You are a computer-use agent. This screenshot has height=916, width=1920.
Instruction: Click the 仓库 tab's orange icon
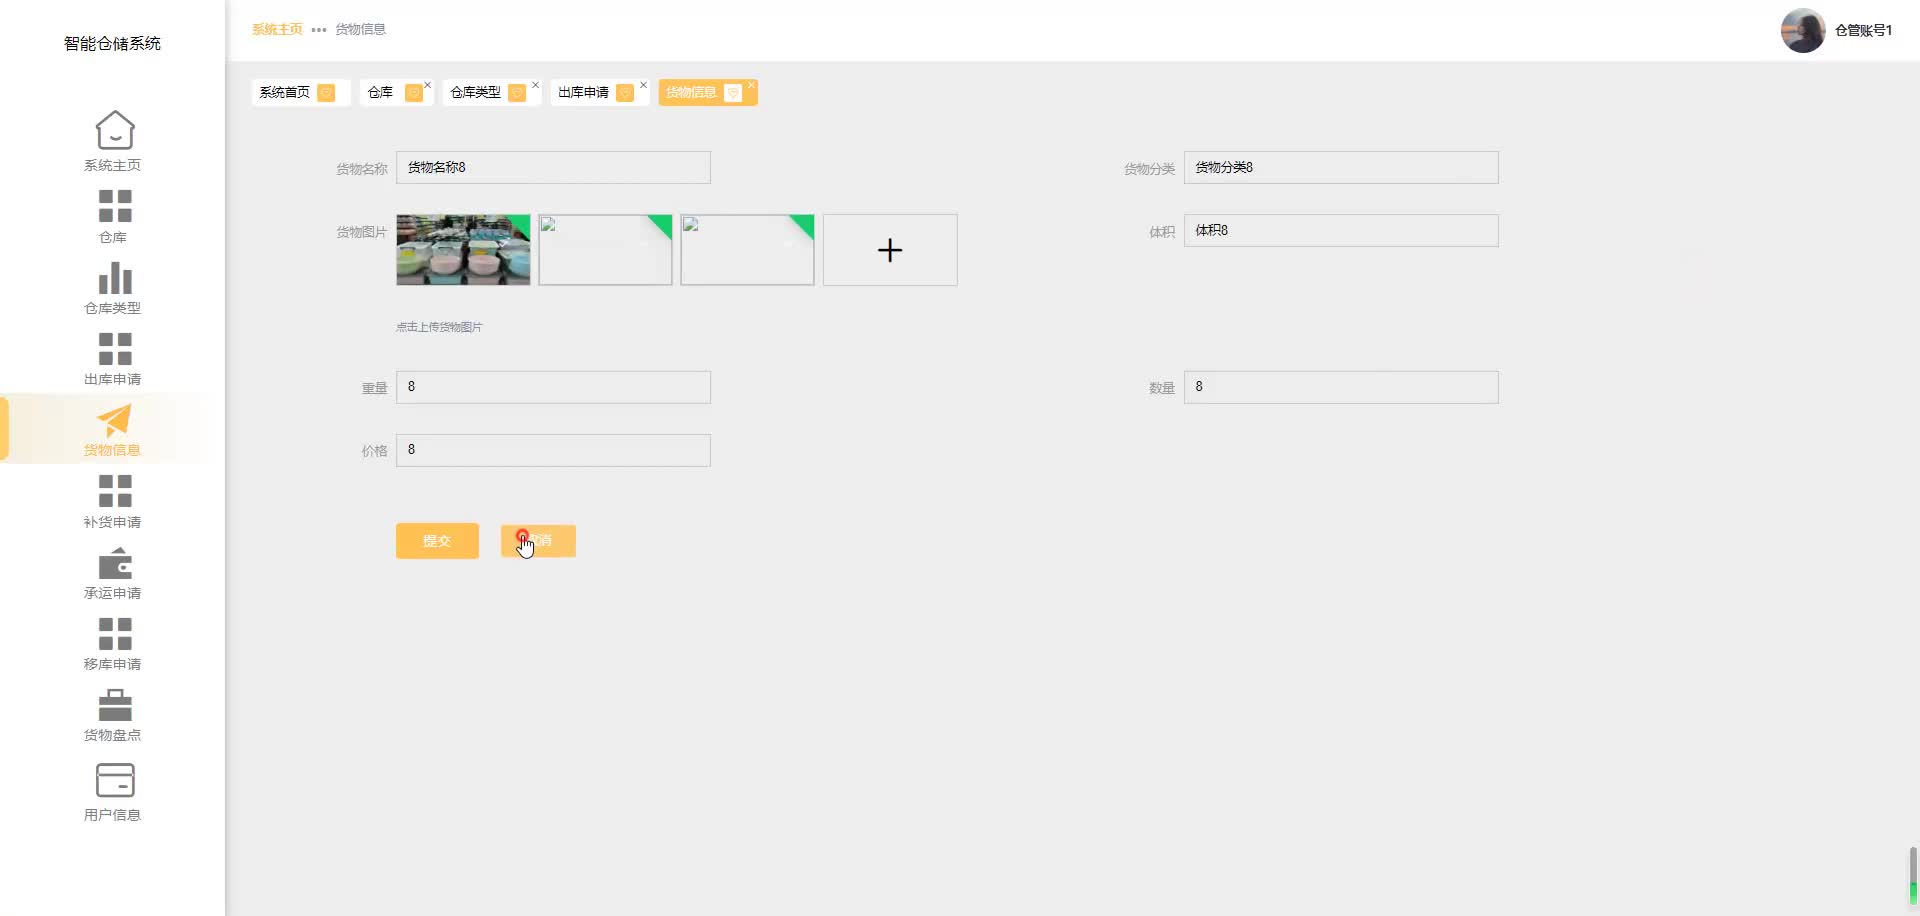[x=413, y=93]
